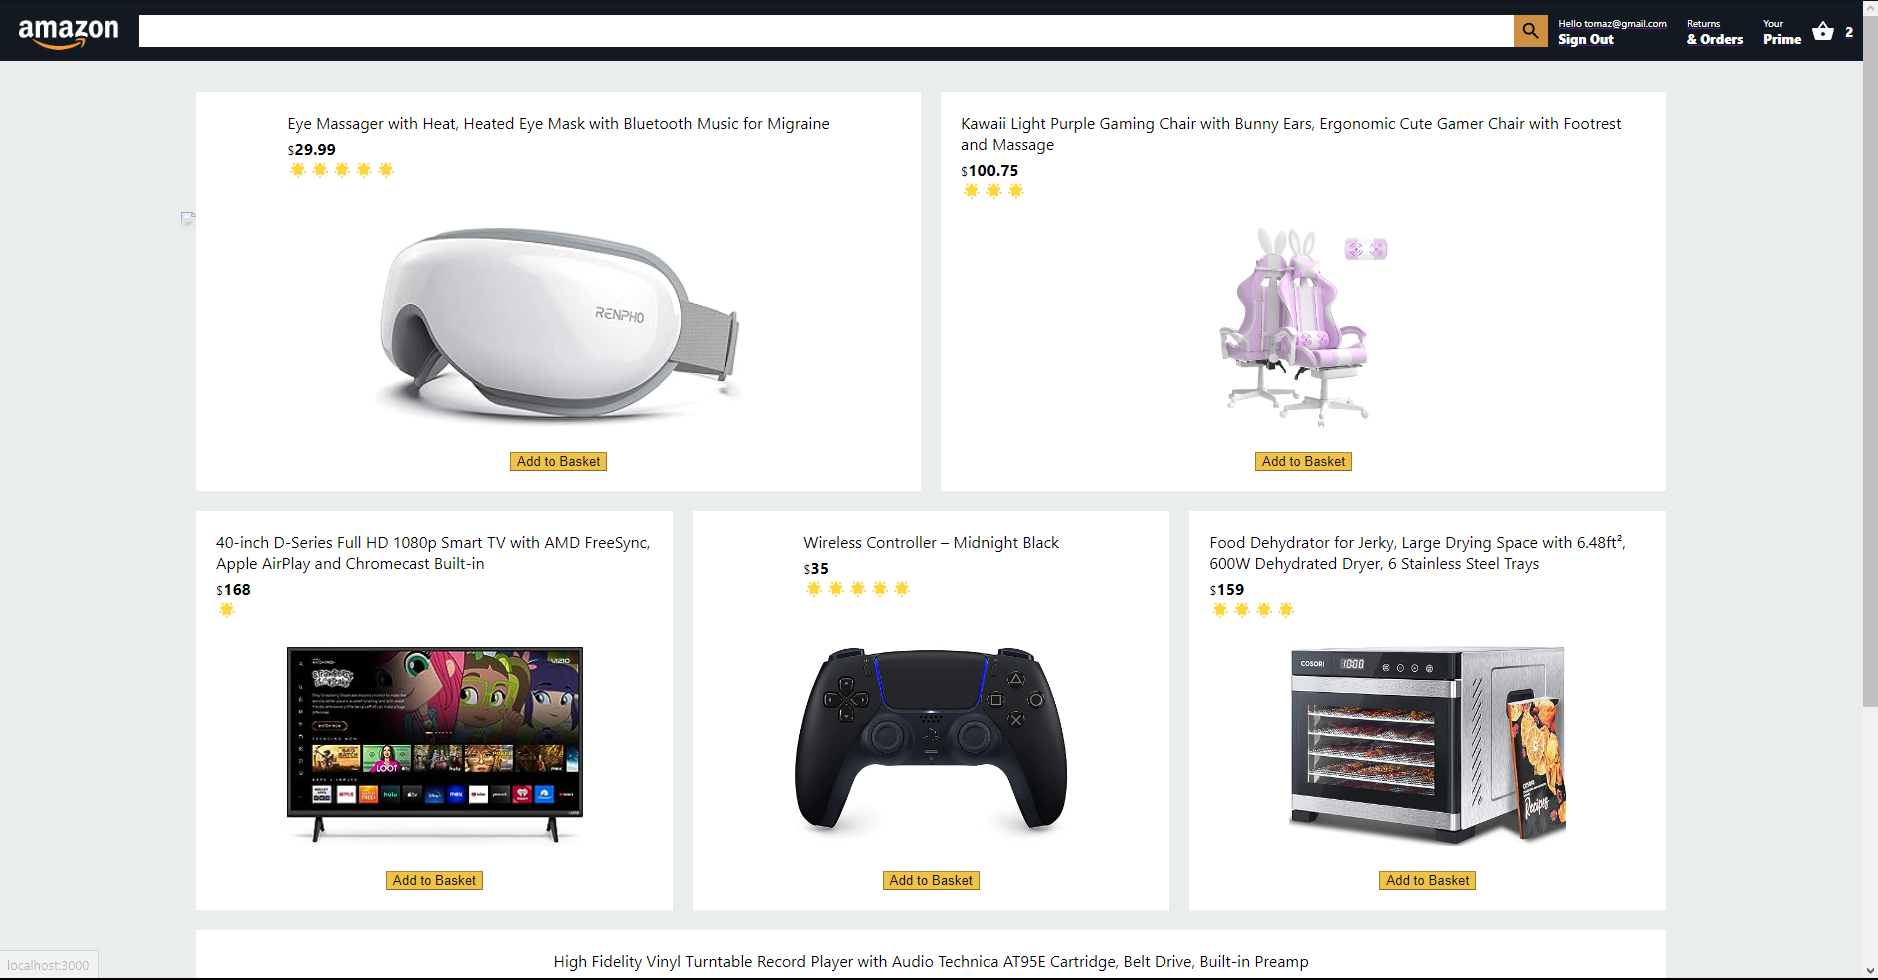The width and height of the screenshot is (1878, 980).
Task: Click the search input field
Action: 826,31
